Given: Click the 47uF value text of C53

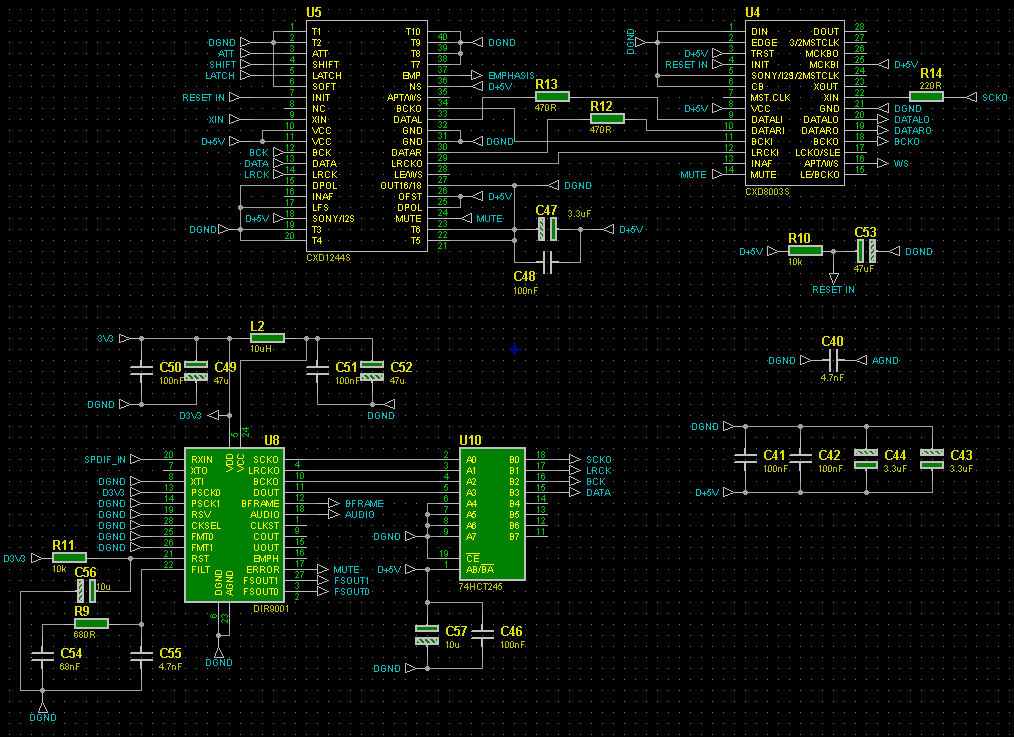Looking at the screenshot, I should click(864, 268).
